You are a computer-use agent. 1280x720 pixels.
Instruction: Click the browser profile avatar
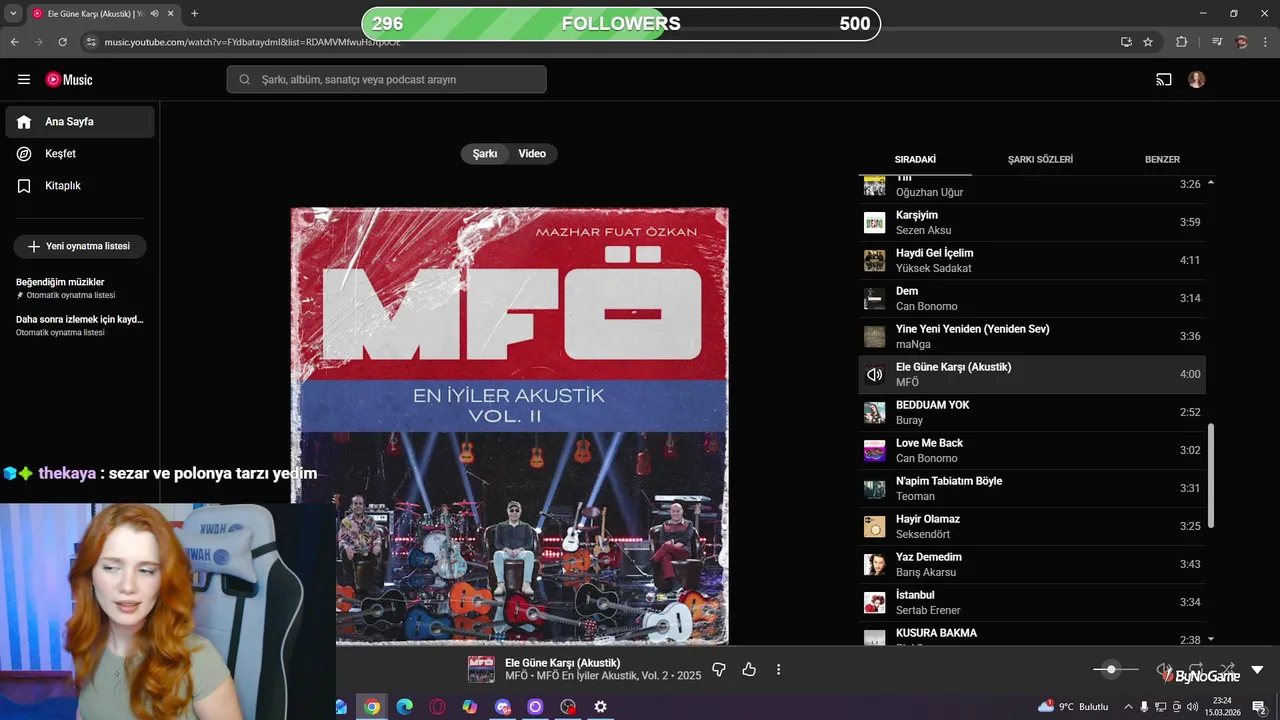[1242, 42]
